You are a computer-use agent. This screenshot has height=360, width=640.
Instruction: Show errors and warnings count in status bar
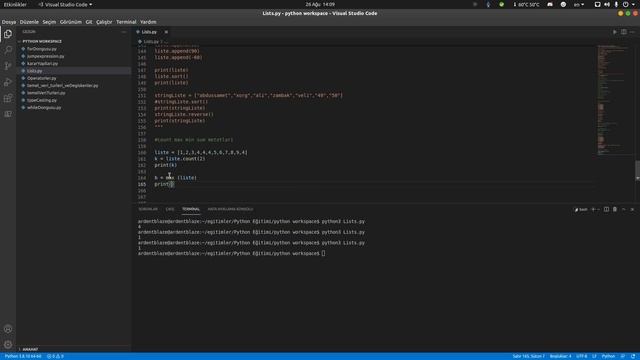click(55, 356)
